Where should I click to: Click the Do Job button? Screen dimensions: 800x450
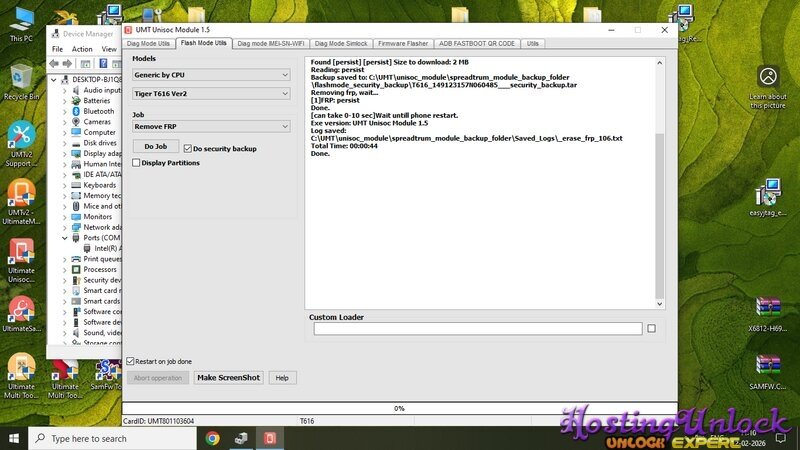coord(155,147)
